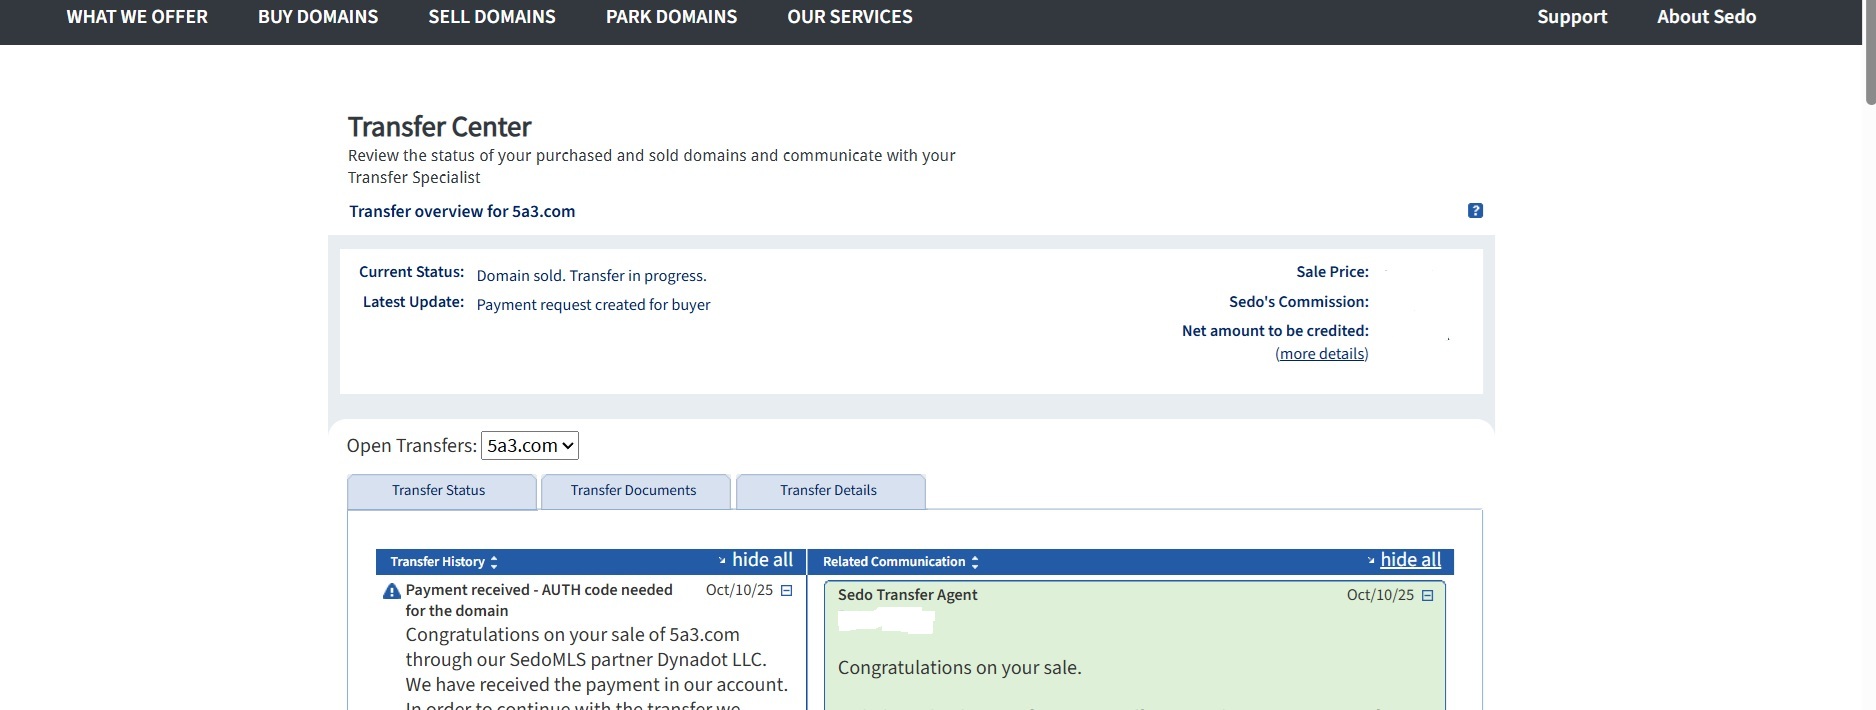Open the Buy Domains menu
The height and width of the screenshot is (710, 1876).
(318, 17)
